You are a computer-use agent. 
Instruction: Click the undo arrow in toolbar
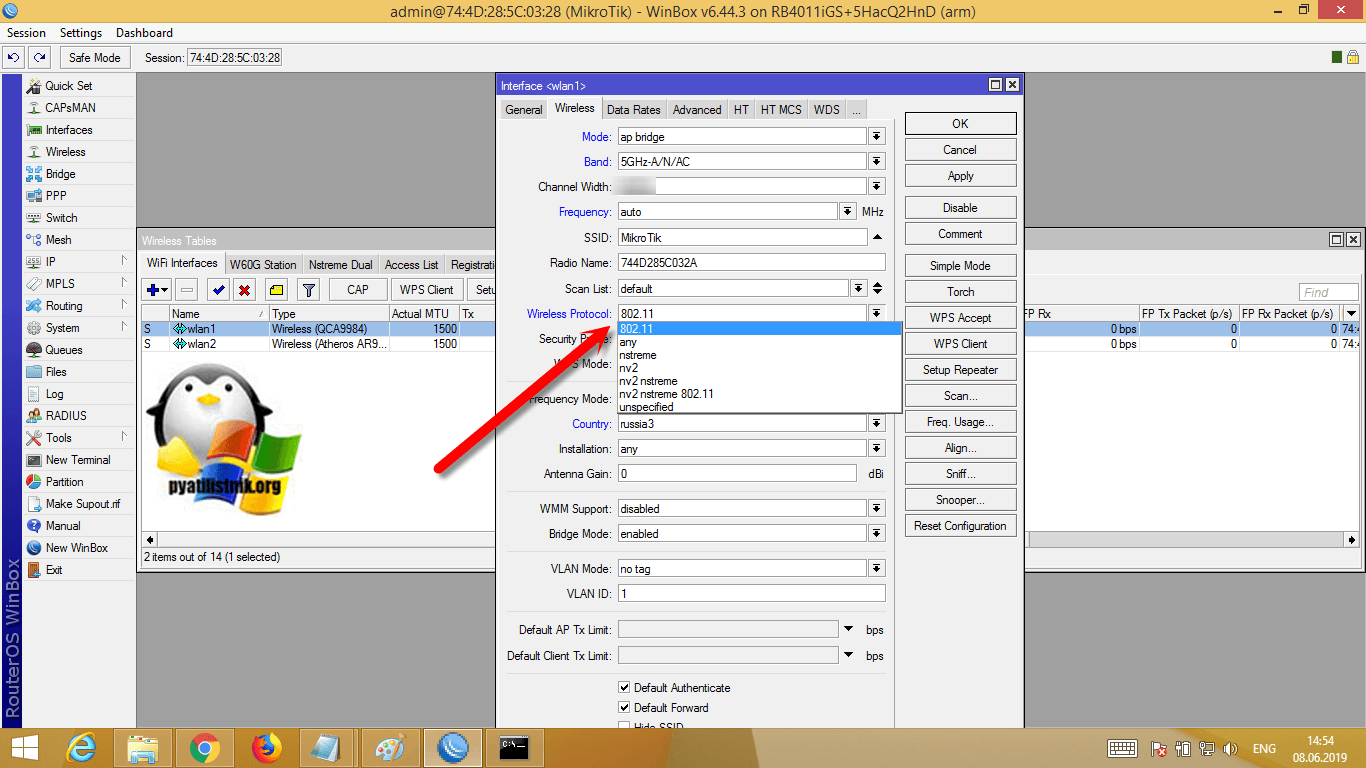click(x=14, y=58)
